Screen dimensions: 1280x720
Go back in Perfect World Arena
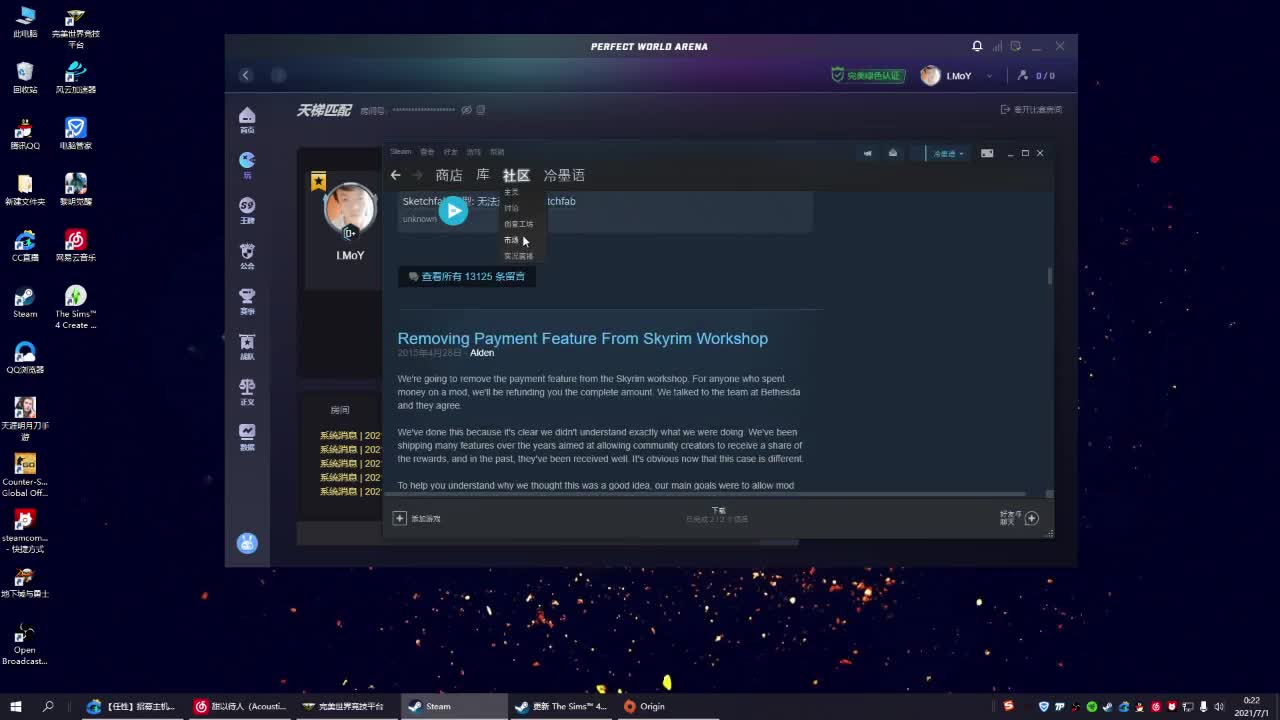click(x=246, y=75)
